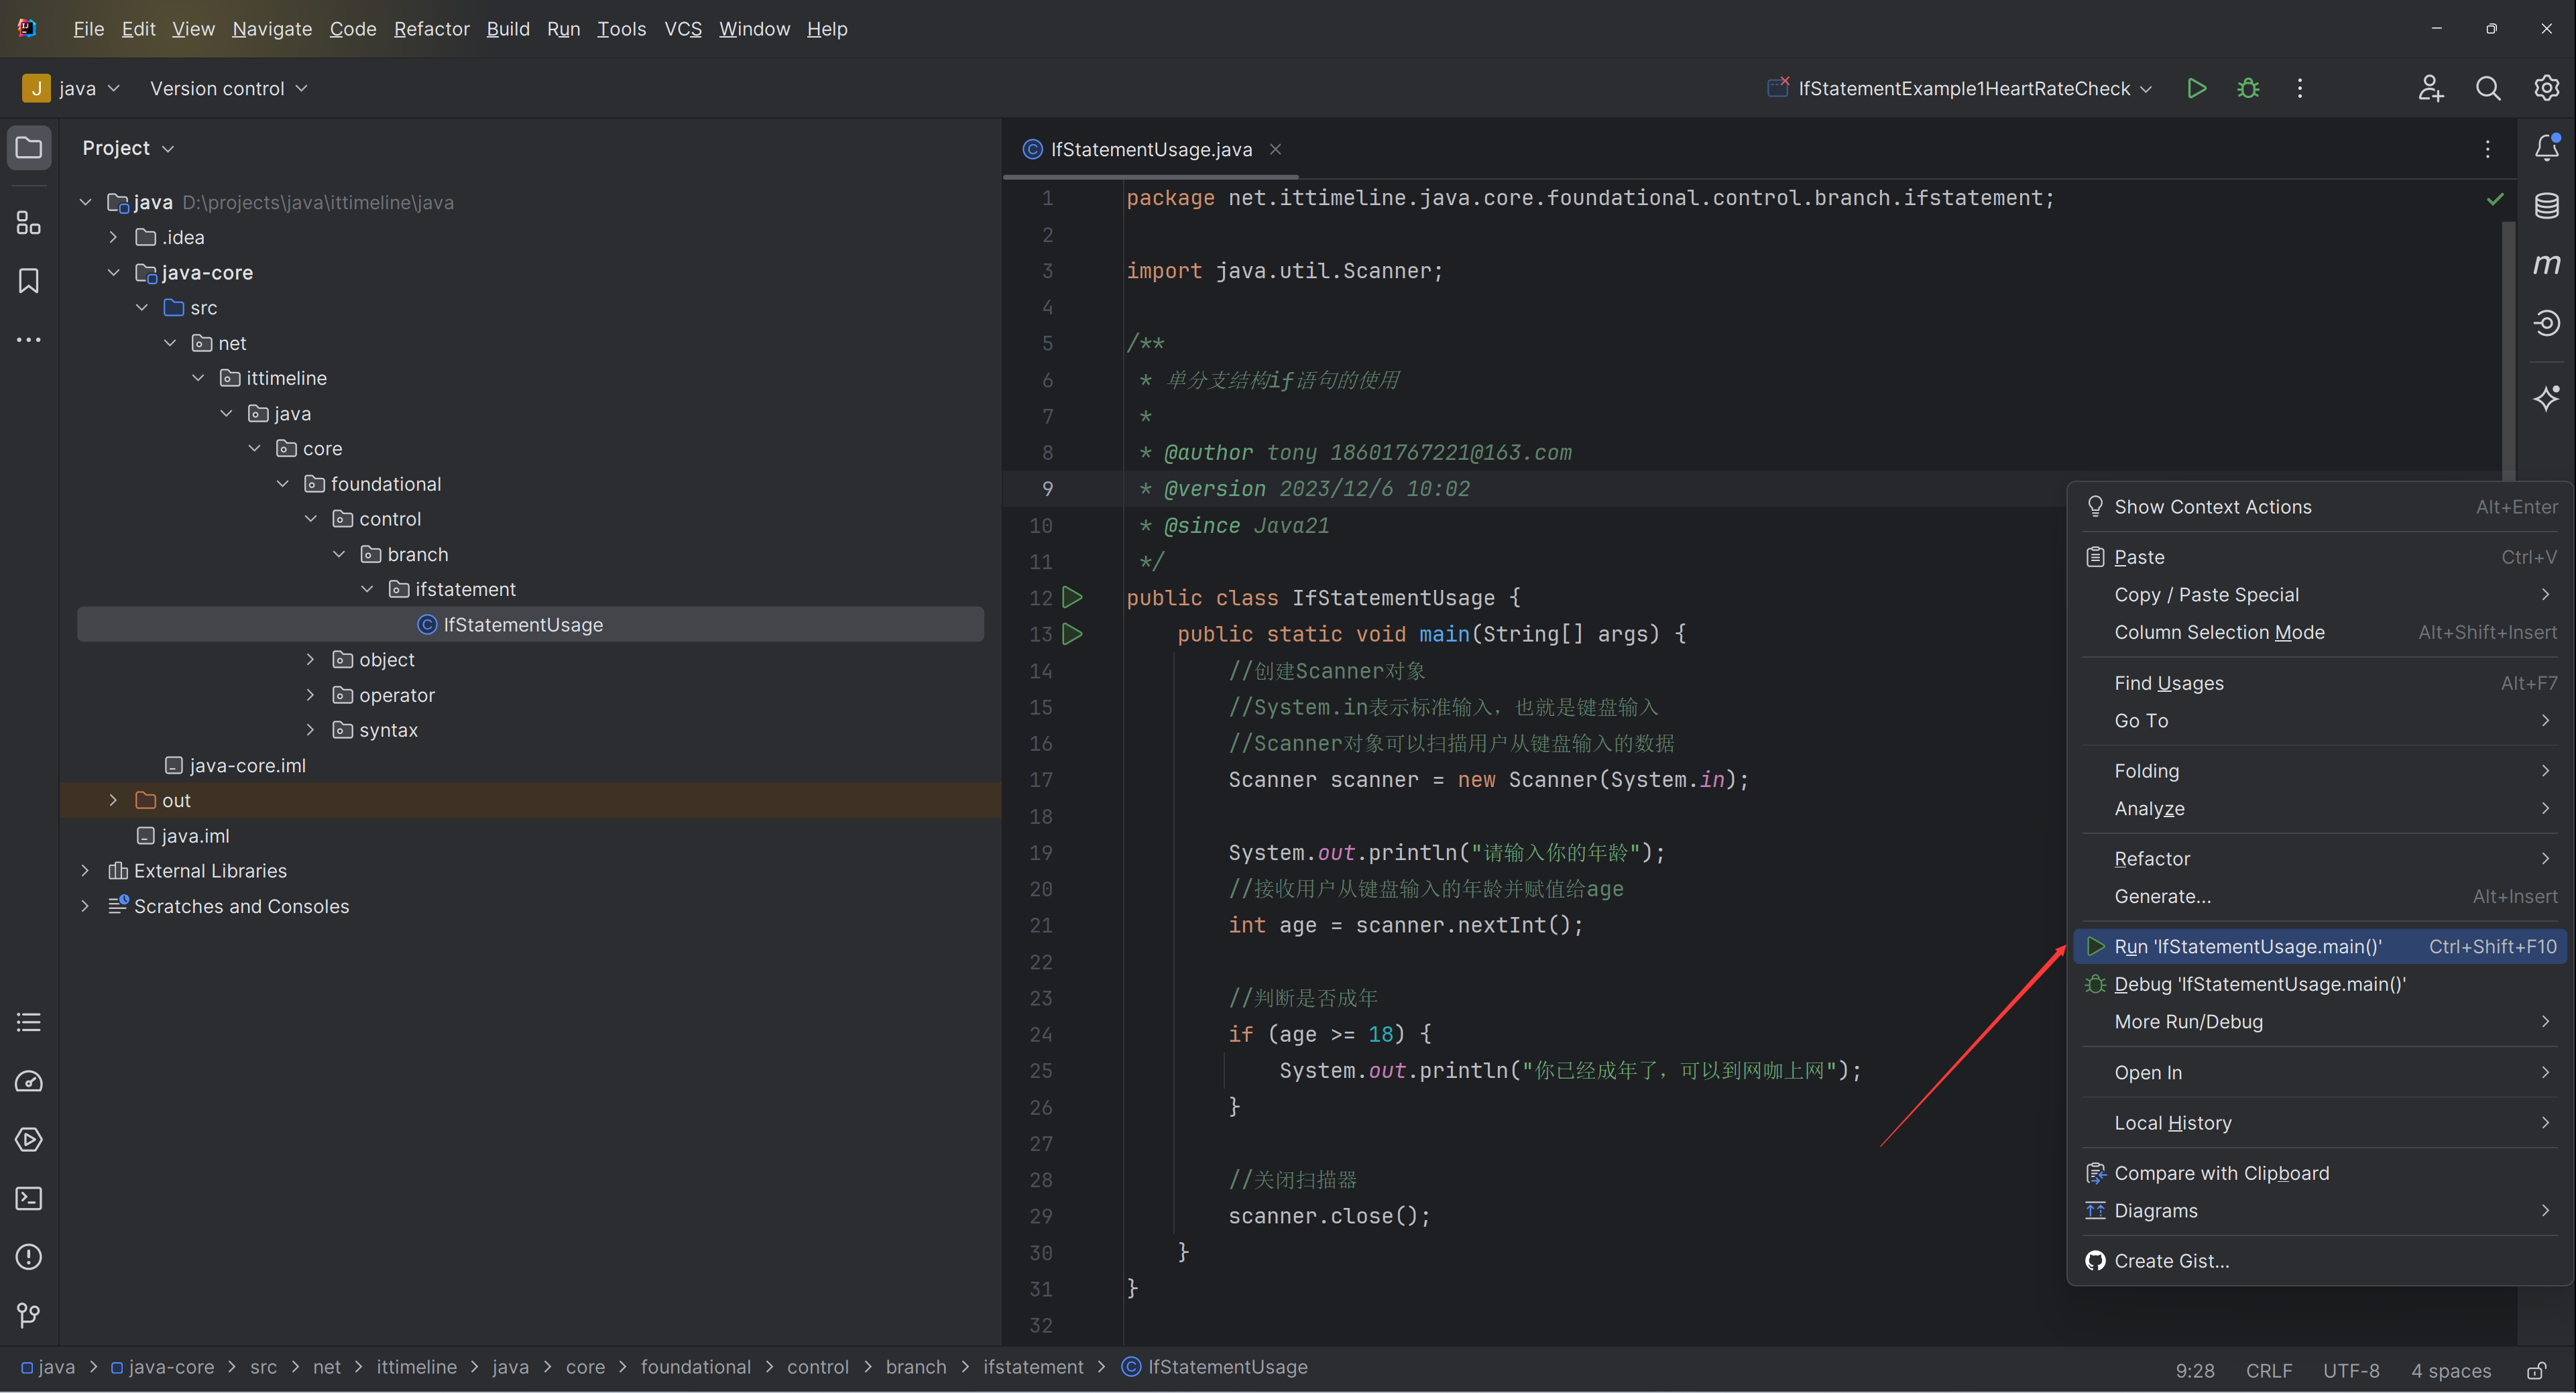2576x1393 pixels.
Task: Choose Show Context Actions in context menu
Action: 2321,507
